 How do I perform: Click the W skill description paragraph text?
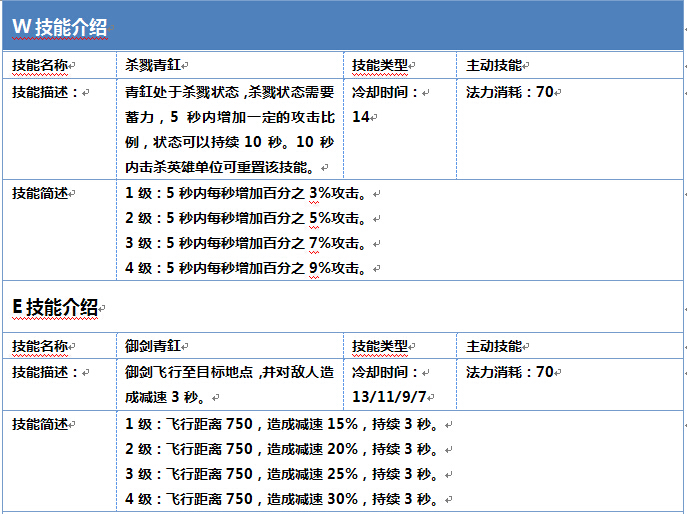(x=229, y=129)
